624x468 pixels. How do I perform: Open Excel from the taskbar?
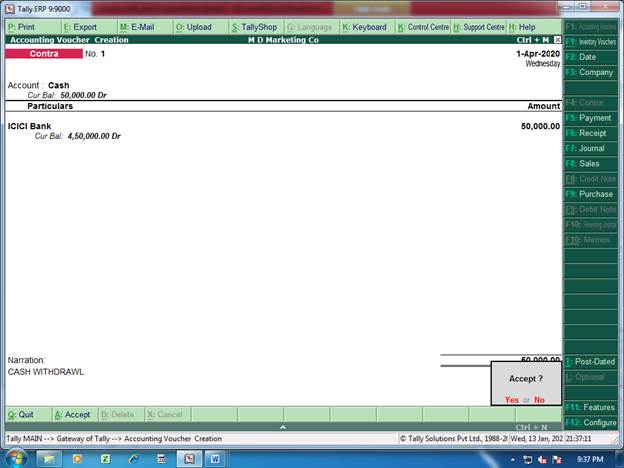105,459
